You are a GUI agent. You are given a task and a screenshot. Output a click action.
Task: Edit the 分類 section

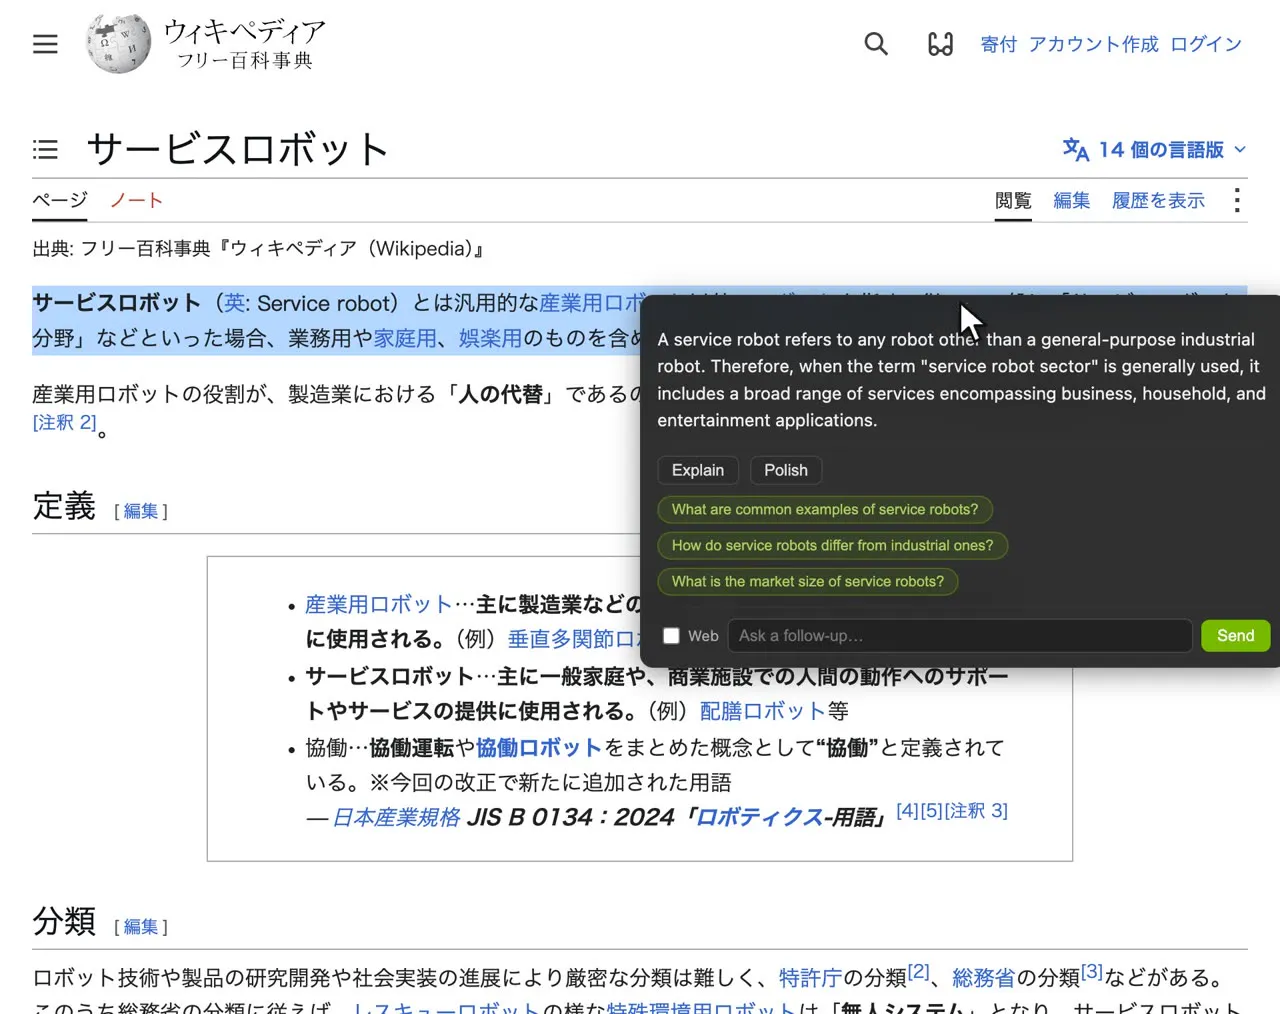pos(141,927)
